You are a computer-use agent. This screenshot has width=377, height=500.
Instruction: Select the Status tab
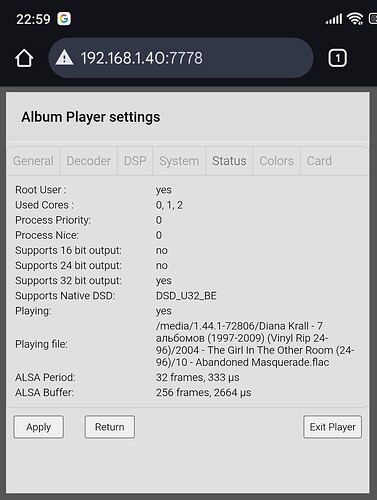[229, 161]
